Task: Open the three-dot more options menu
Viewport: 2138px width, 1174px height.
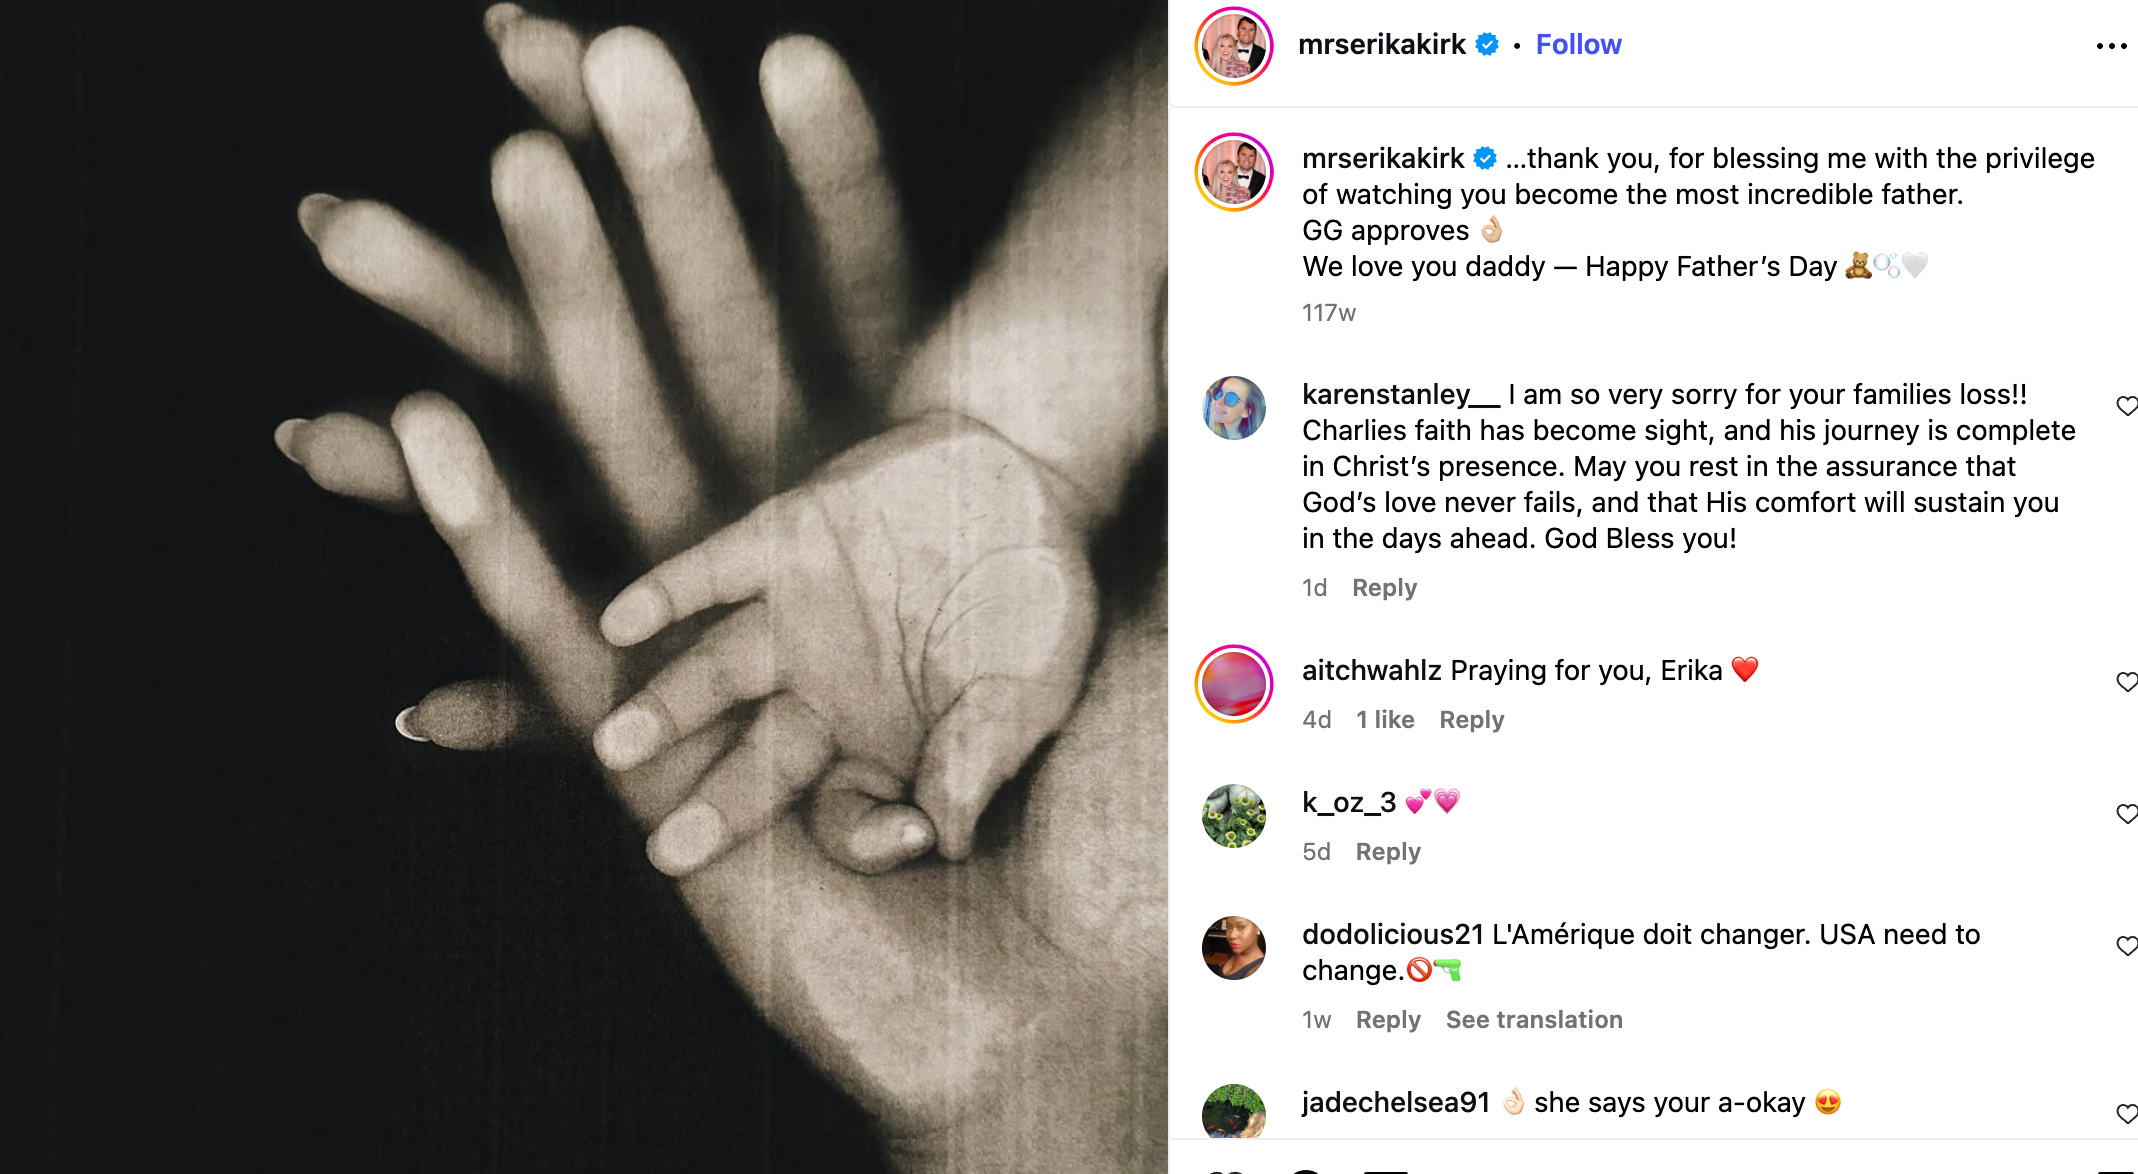Action: (2111, 46)
